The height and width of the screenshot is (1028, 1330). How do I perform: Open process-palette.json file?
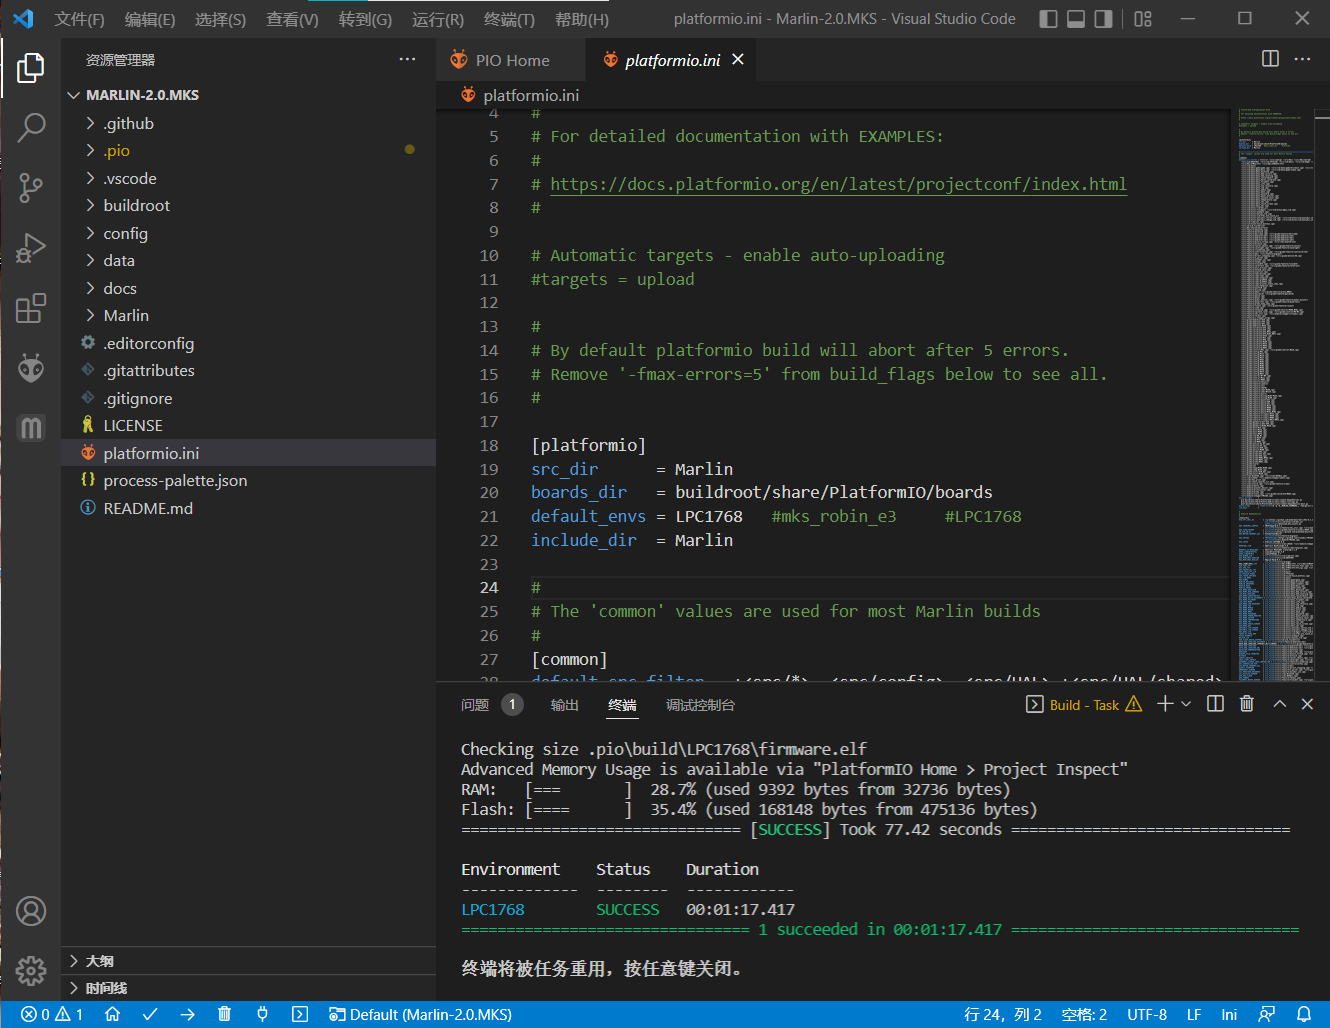point(248,480)
